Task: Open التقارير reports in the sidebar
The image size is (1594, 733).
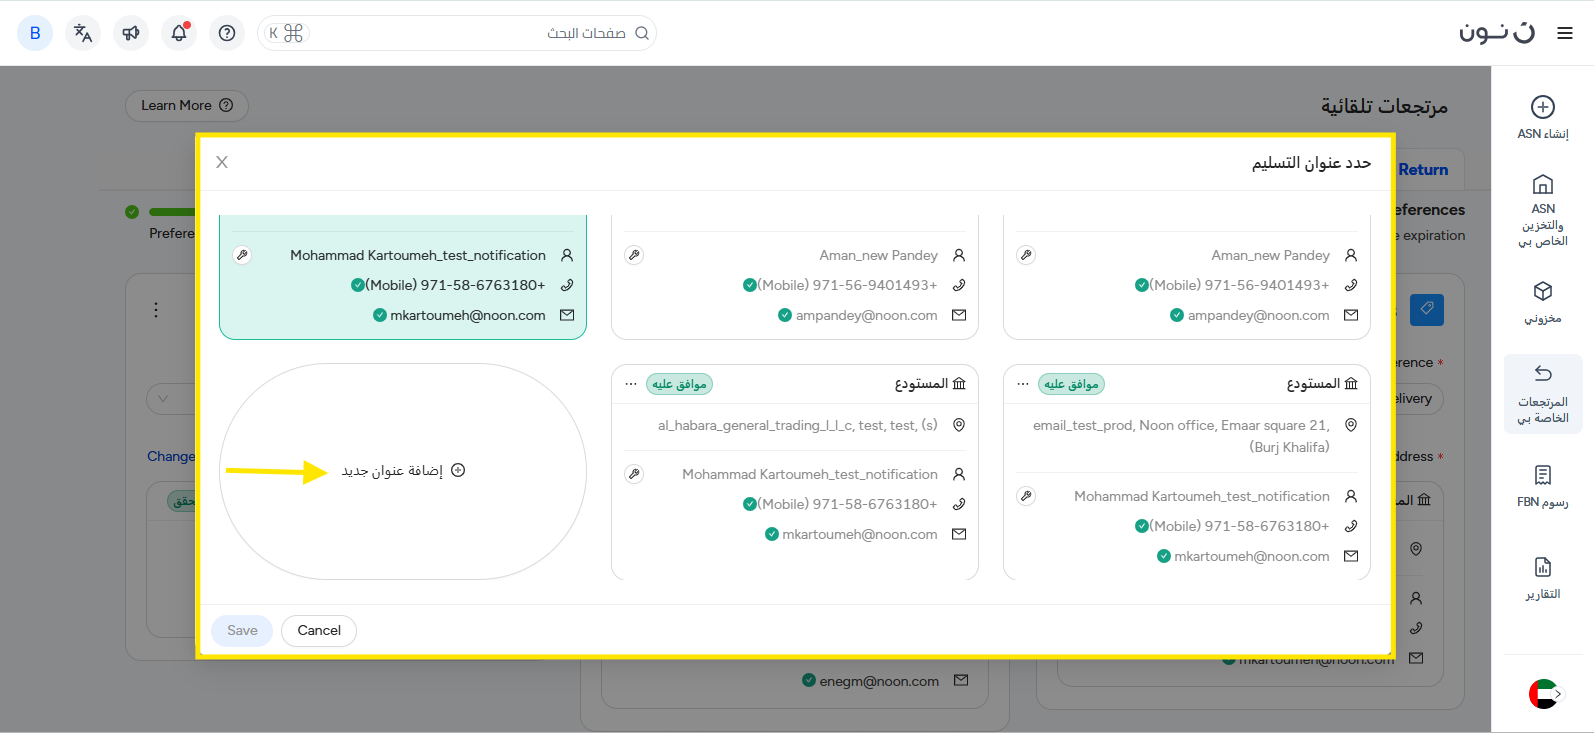Action: [1543, 578]
